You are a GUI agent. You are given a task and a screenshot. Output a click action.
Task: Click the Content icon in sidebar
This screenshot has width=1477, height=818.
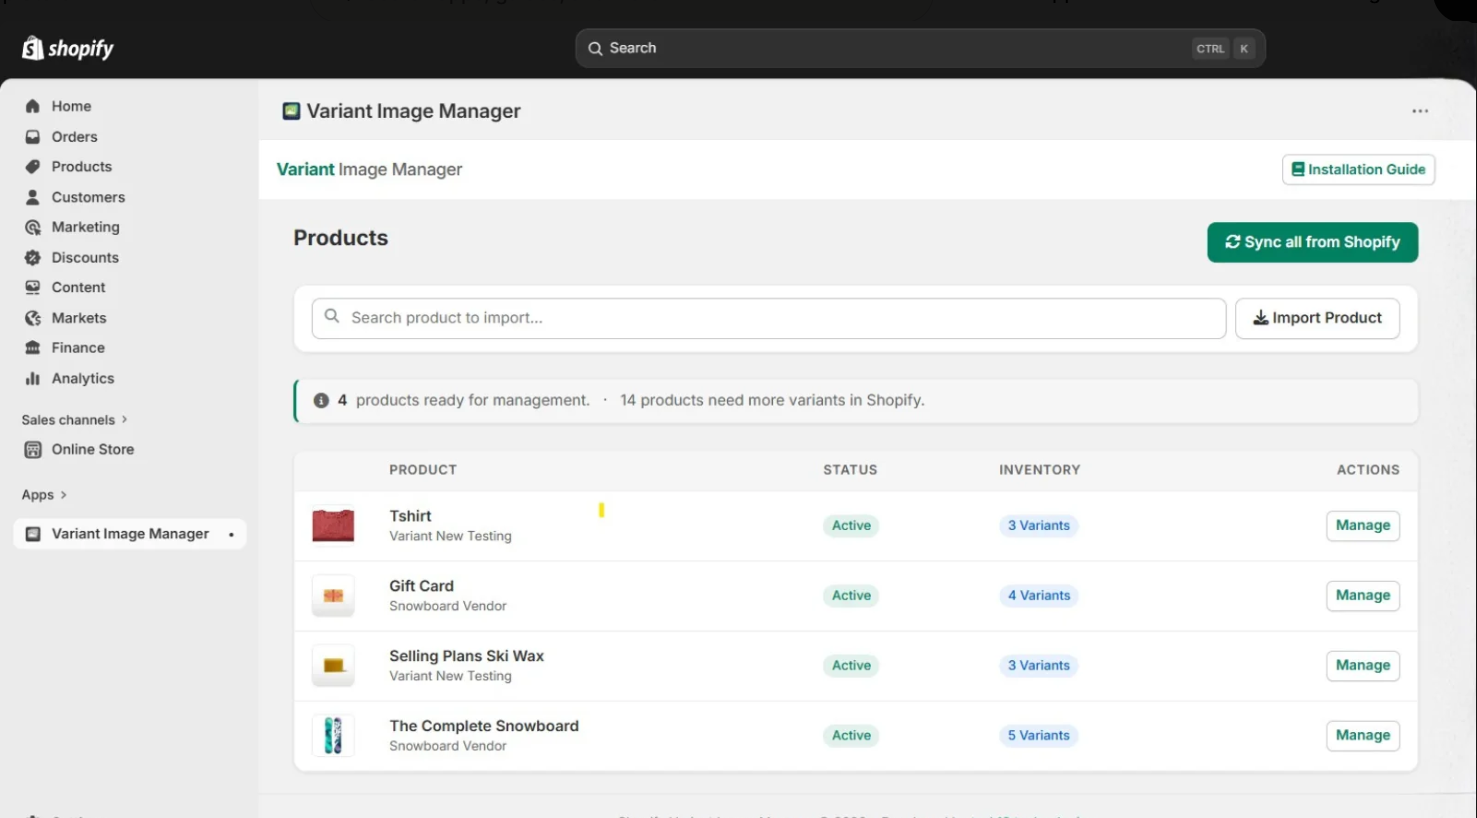click(33, 287)
